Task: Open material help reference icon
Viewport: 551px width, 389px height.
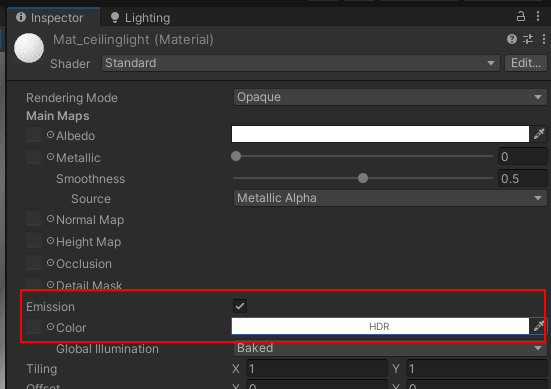Action: pos(512,39)
